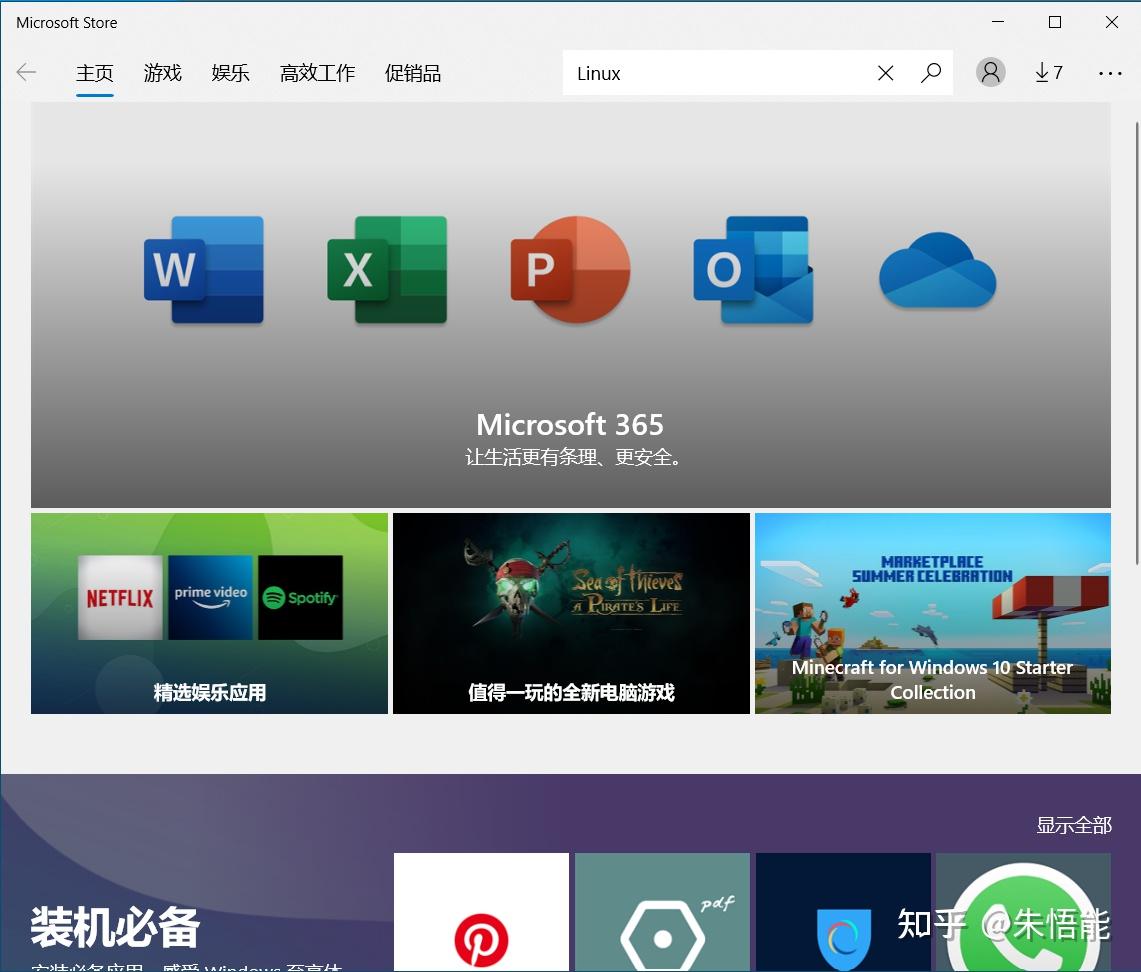Open the PDF hexagon app tile
Screen dimensions: 1141x972
[x=662, y=912]
